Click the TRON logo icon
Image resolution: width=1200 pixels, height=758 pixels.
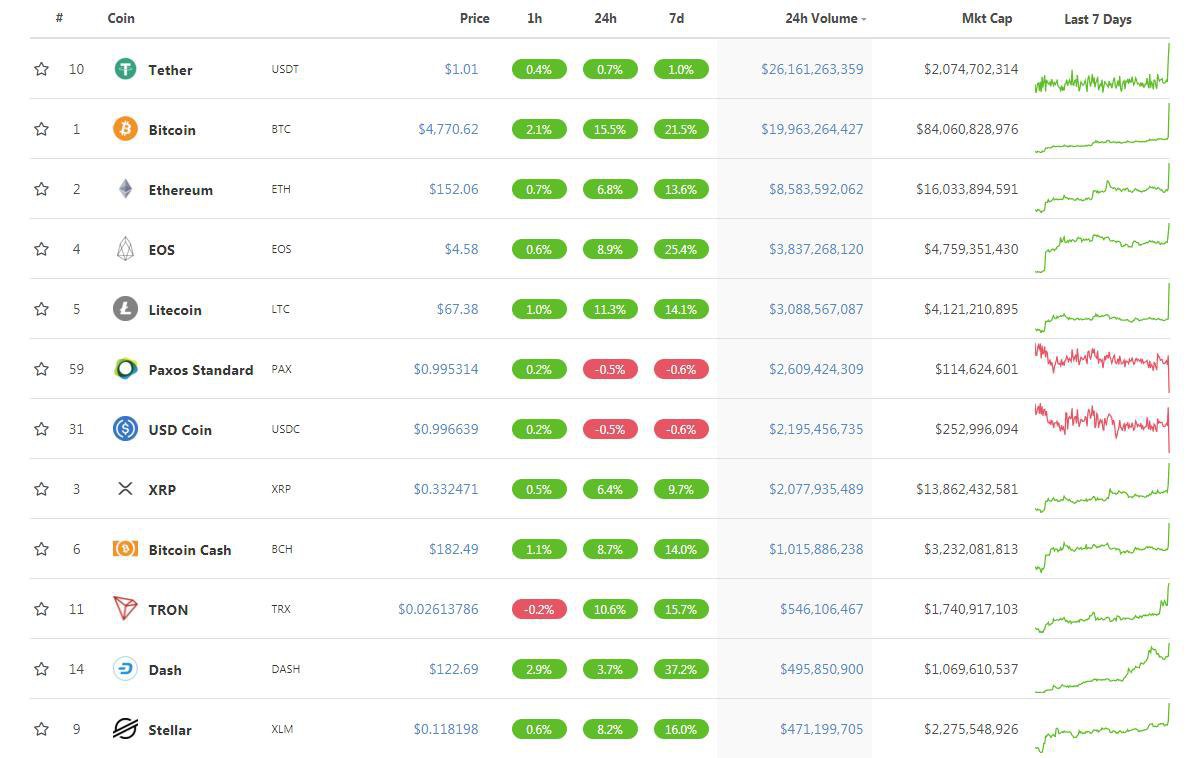pyautogui.click(x=125, y=609)
